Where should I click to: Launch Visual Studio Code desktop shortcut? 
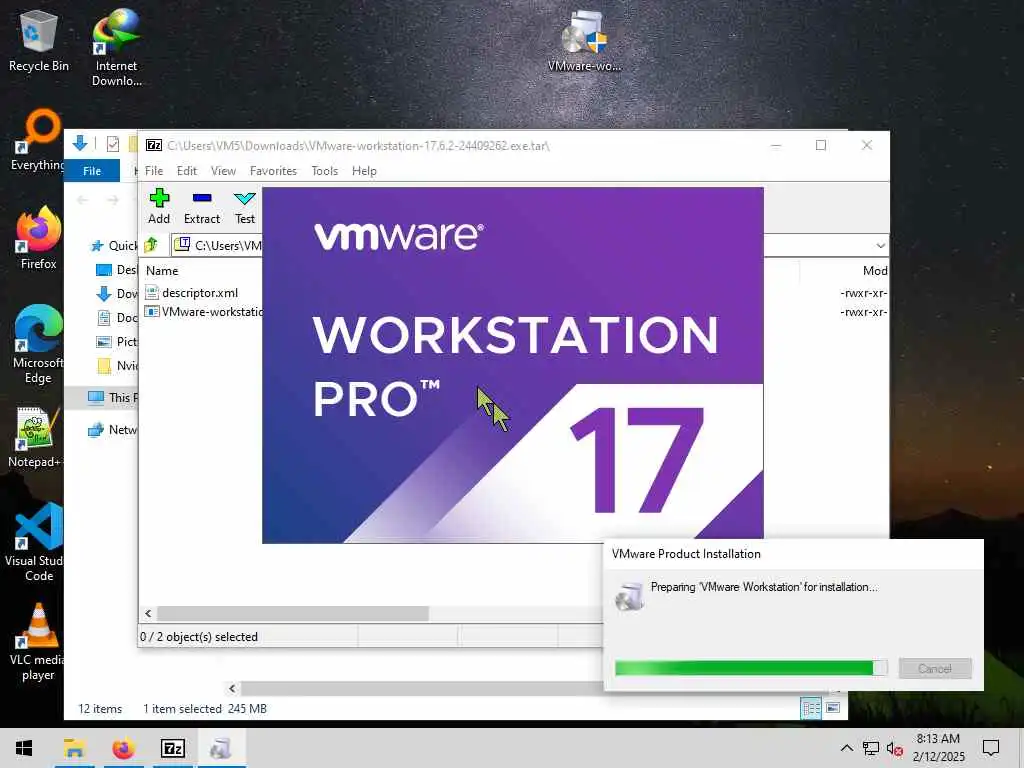(x=36, y=542)
